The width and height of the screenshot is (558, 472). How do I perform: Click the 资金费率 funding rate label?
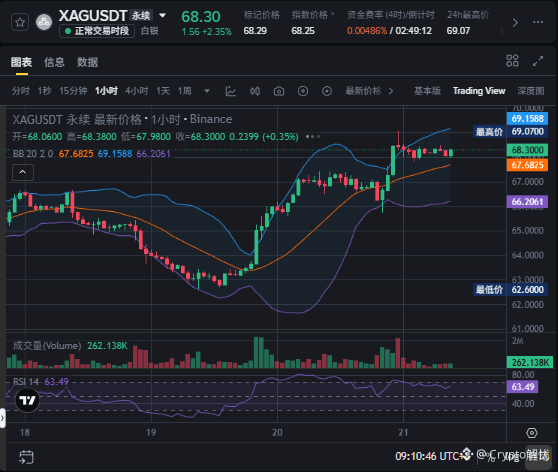click(x=391, y=15)
